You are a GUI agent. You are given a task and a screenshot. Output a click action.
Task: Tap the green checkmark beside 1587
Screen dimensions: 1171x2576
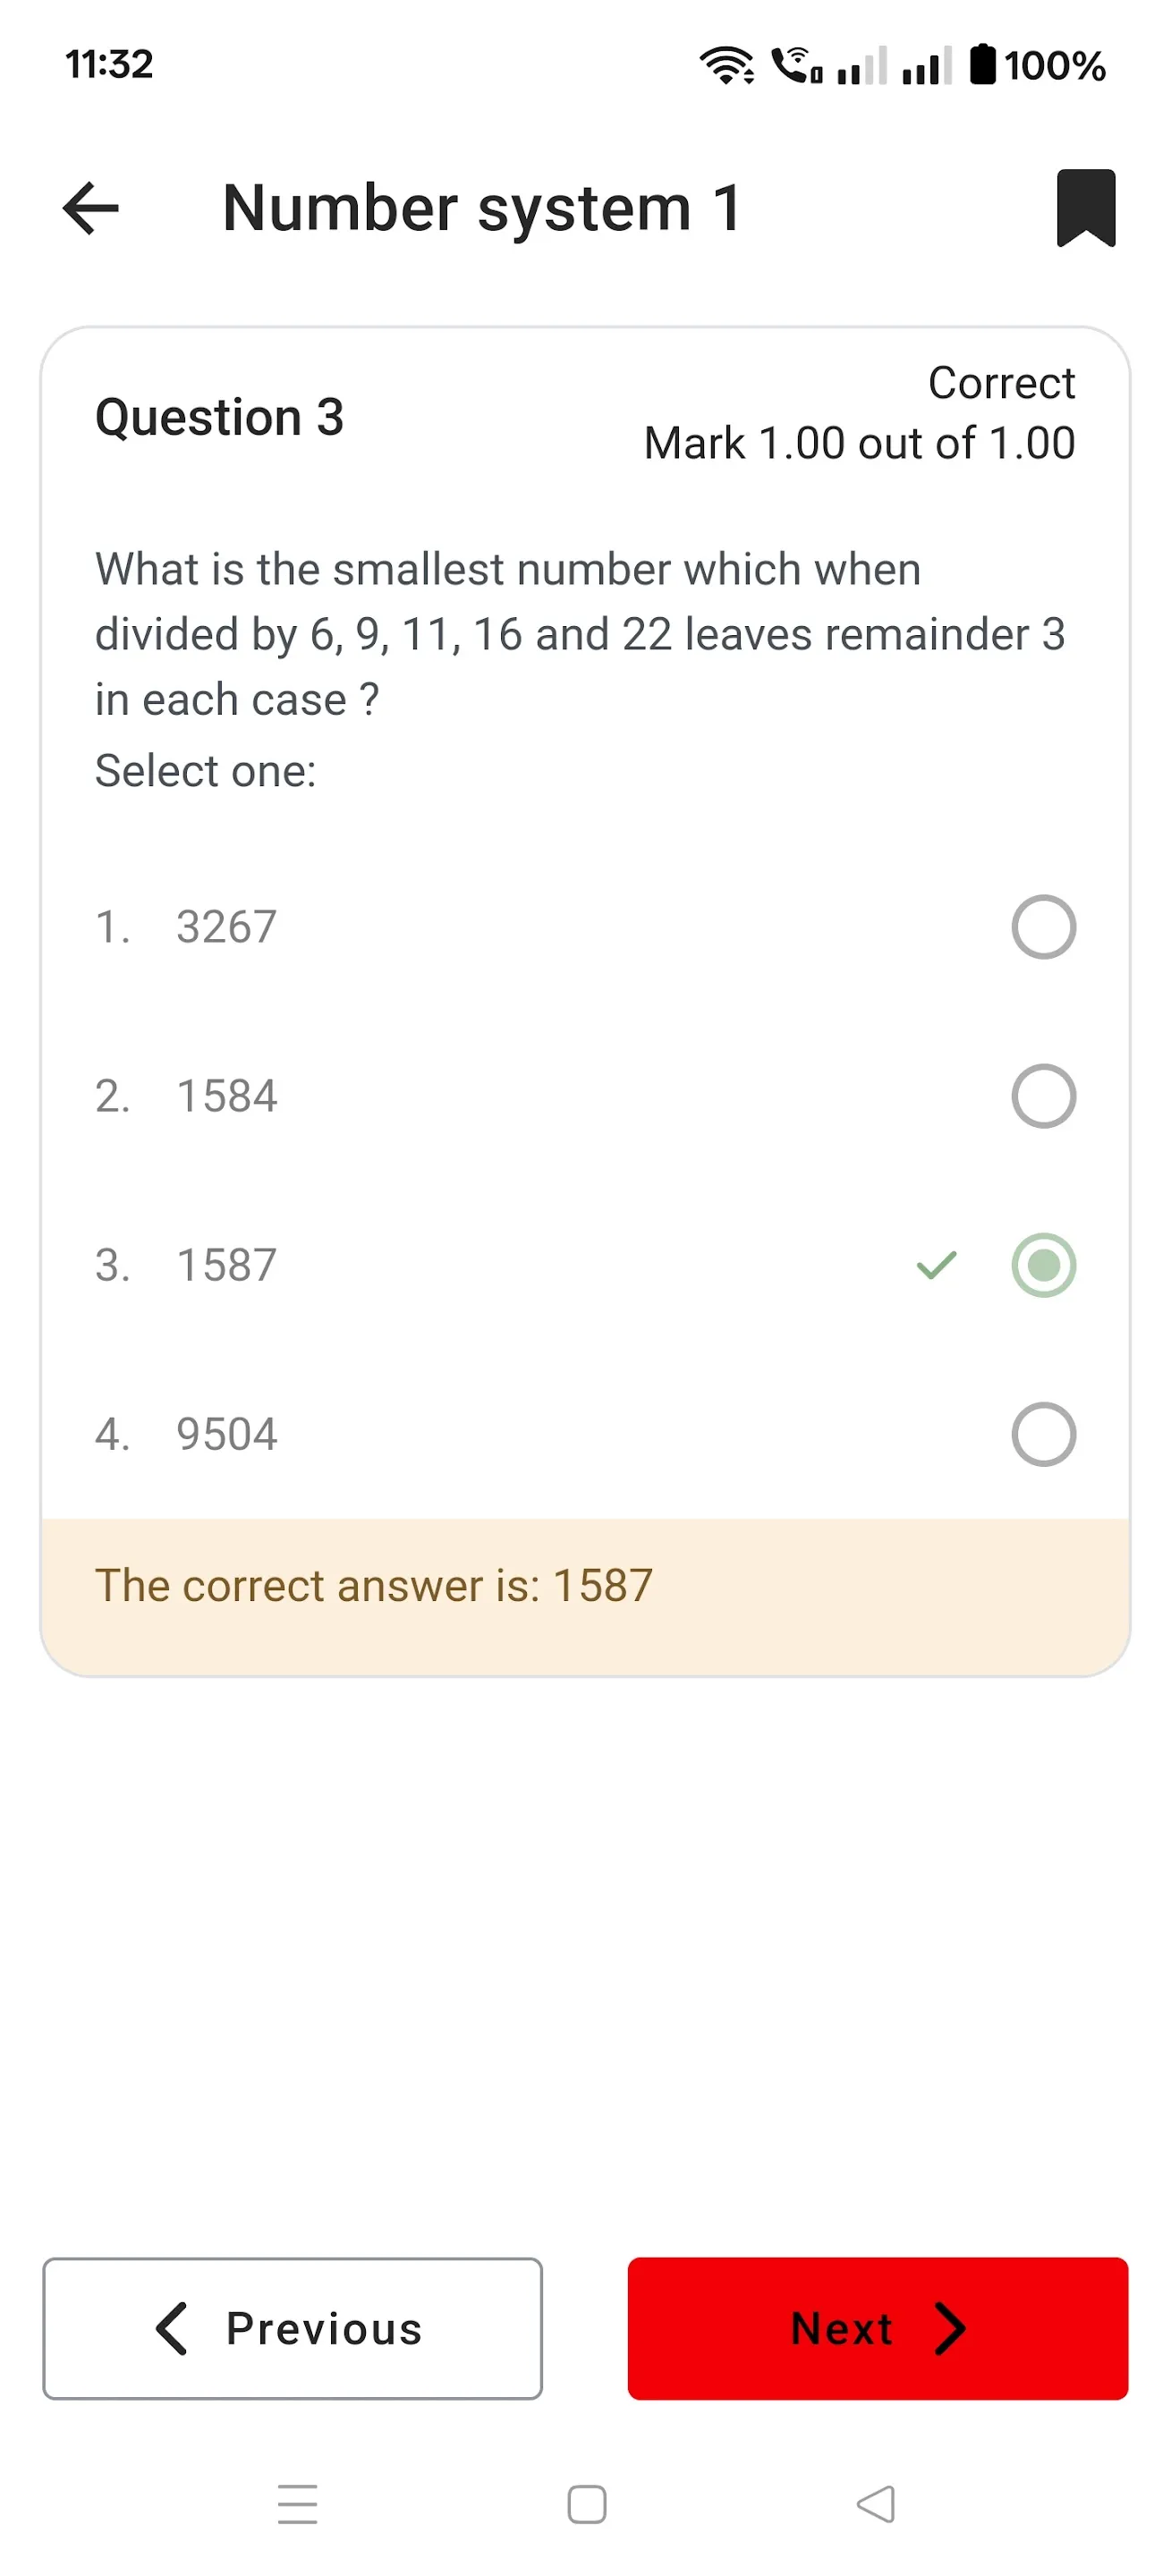click(936, 1265)
